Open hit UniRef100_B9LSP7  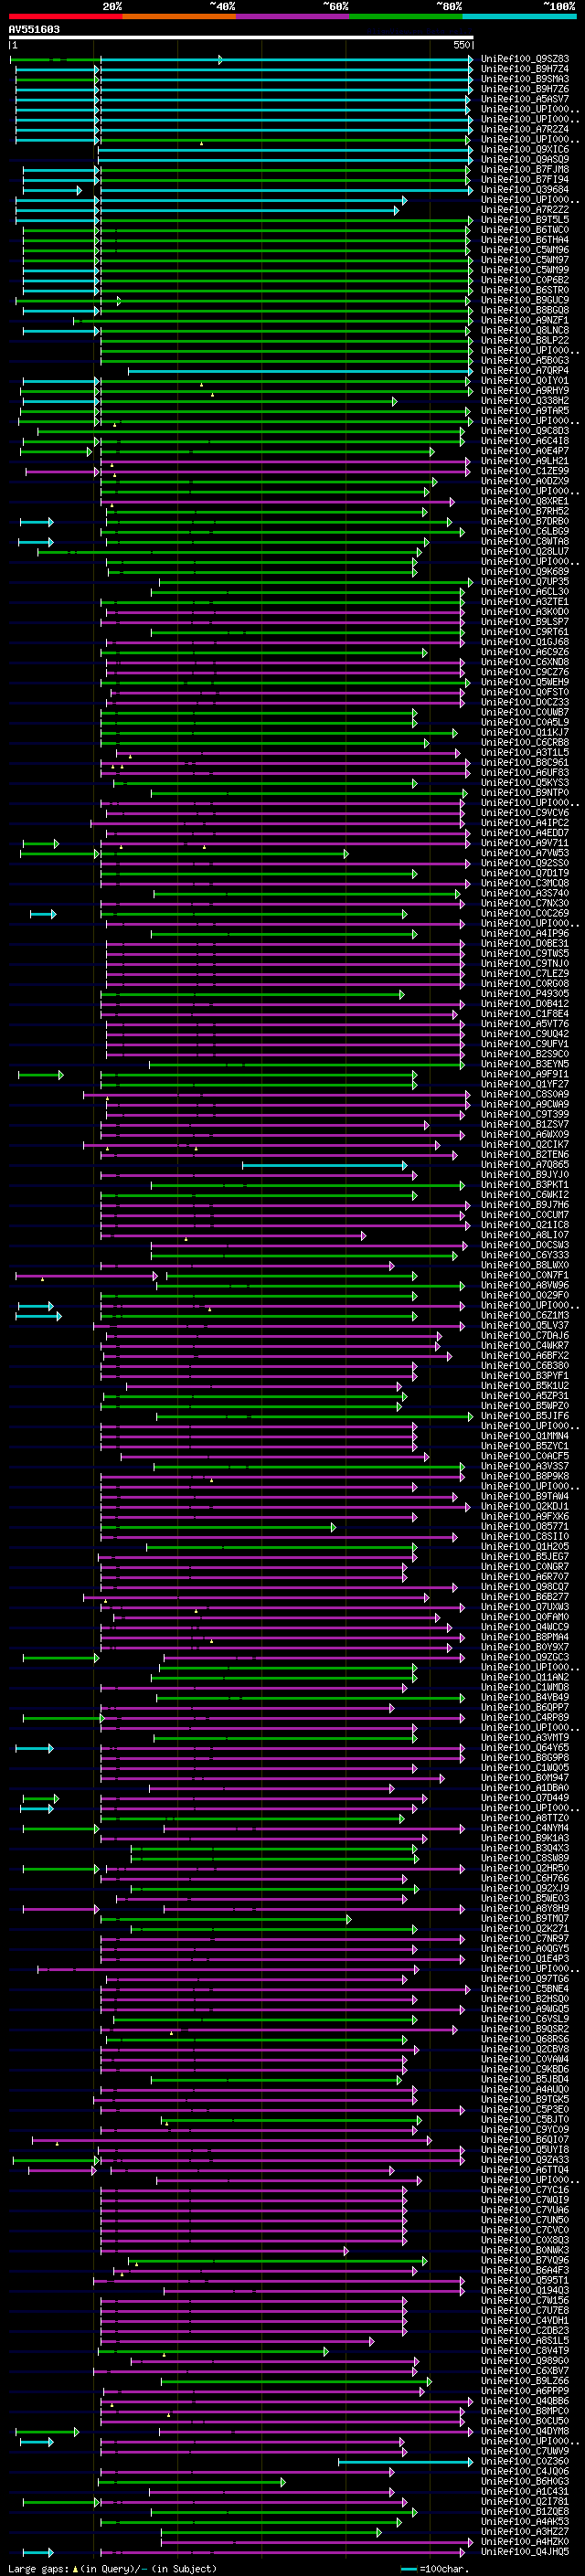525,622
